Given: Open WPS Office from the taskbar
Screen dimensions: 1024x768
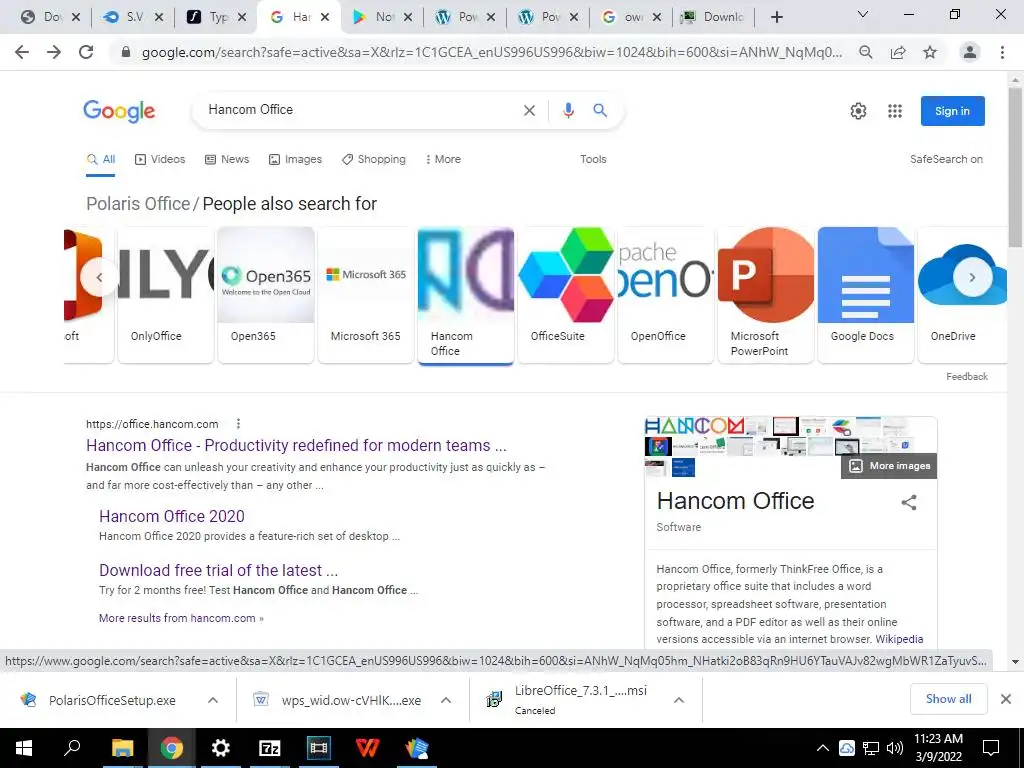Looking at the screenshot, I should (367, 748).
